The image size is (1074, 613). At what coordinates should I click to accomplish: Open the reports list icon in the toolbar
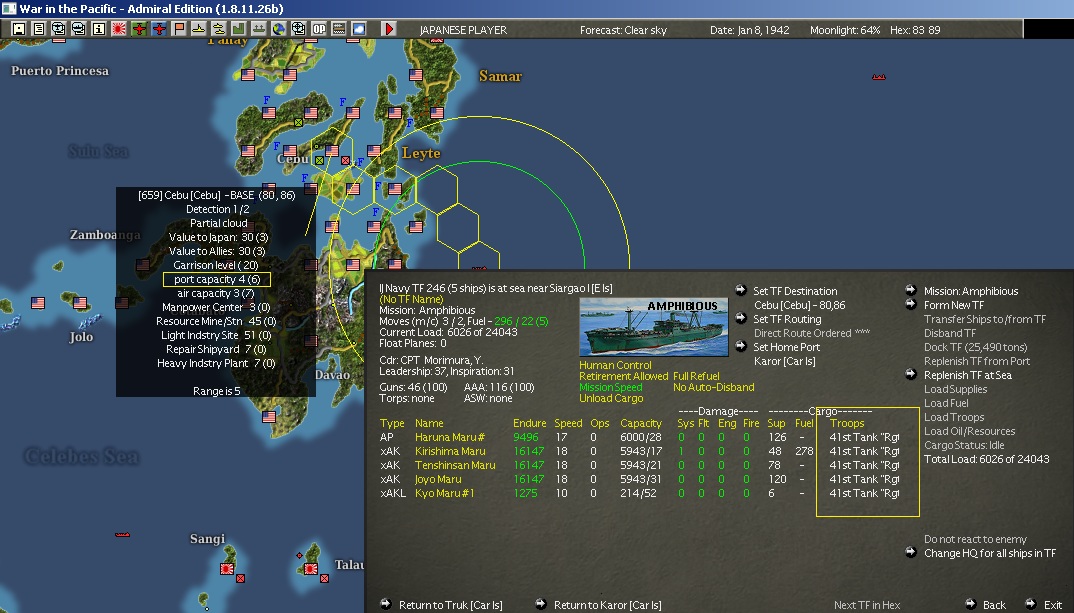tap(38, 29)
